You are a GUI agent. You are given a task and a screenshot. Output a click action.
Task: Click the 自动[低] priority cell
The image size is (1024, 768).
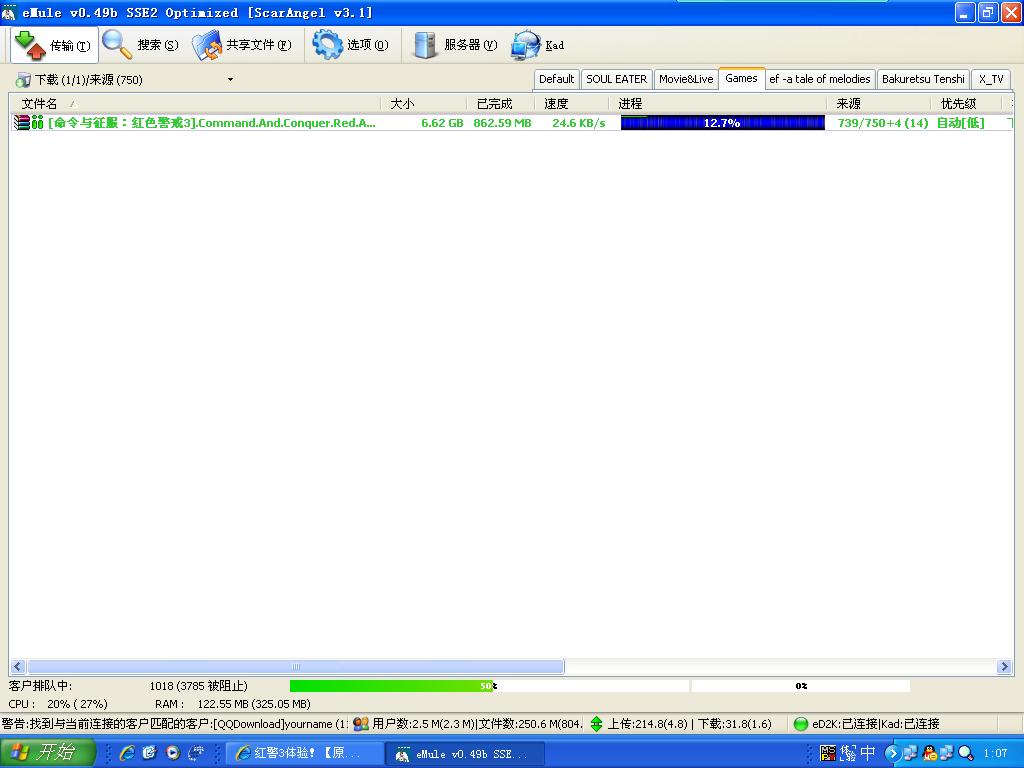click(x=960, y=123)
